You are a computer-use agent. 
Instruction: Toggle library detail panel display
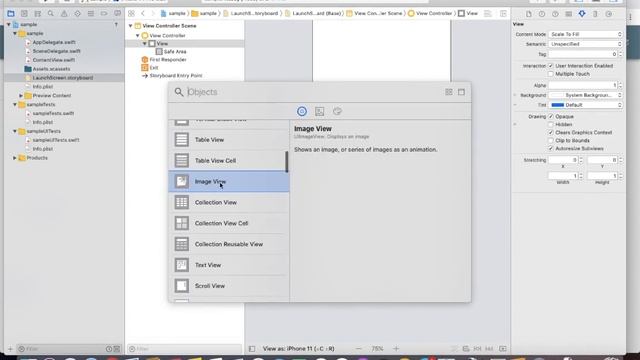click(461, 92)
